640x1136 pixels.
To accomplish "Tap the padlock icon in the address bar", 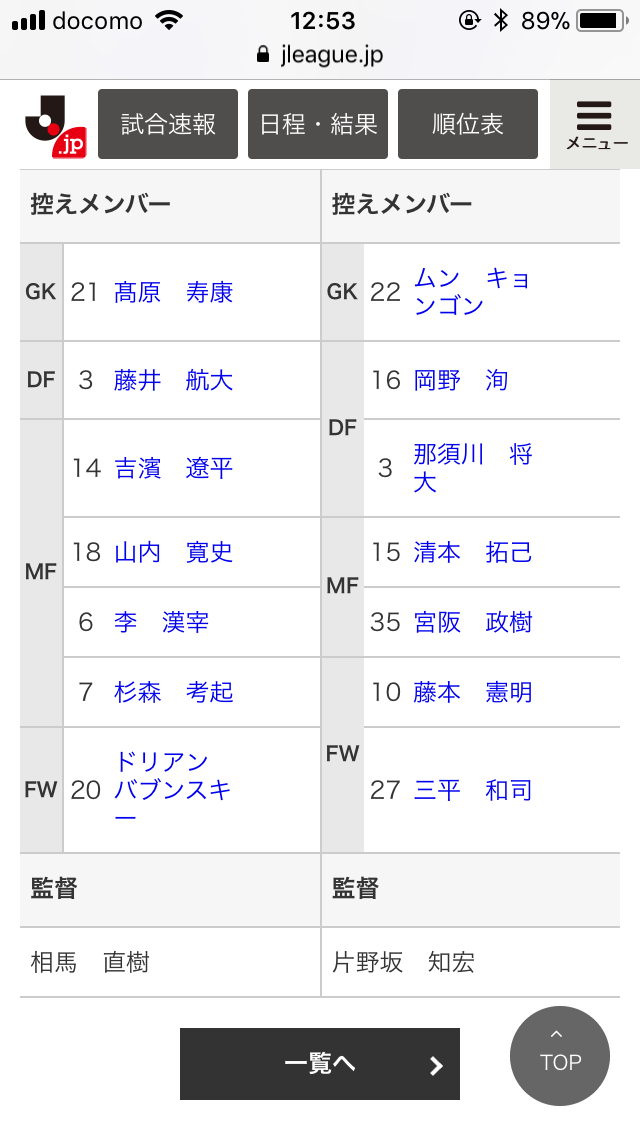I will tap(264, 55).
